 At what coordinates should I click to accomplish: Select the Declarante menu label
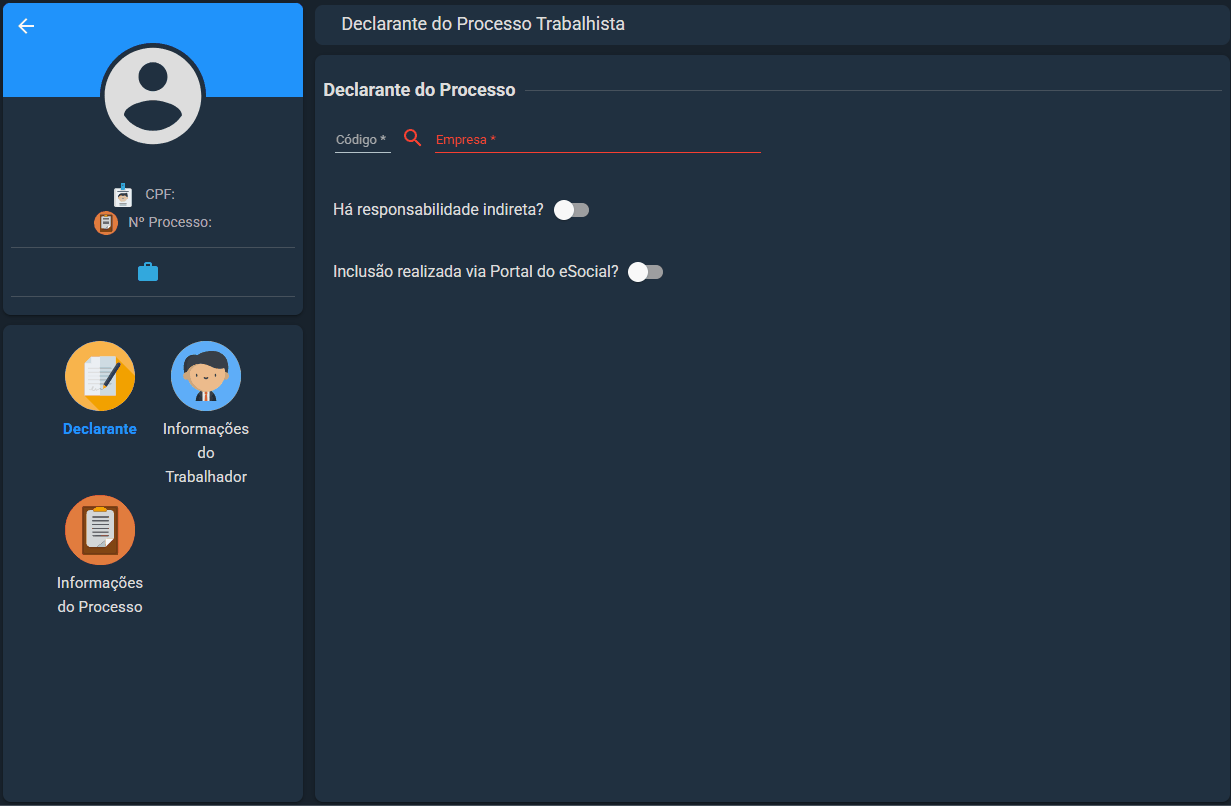100,429
